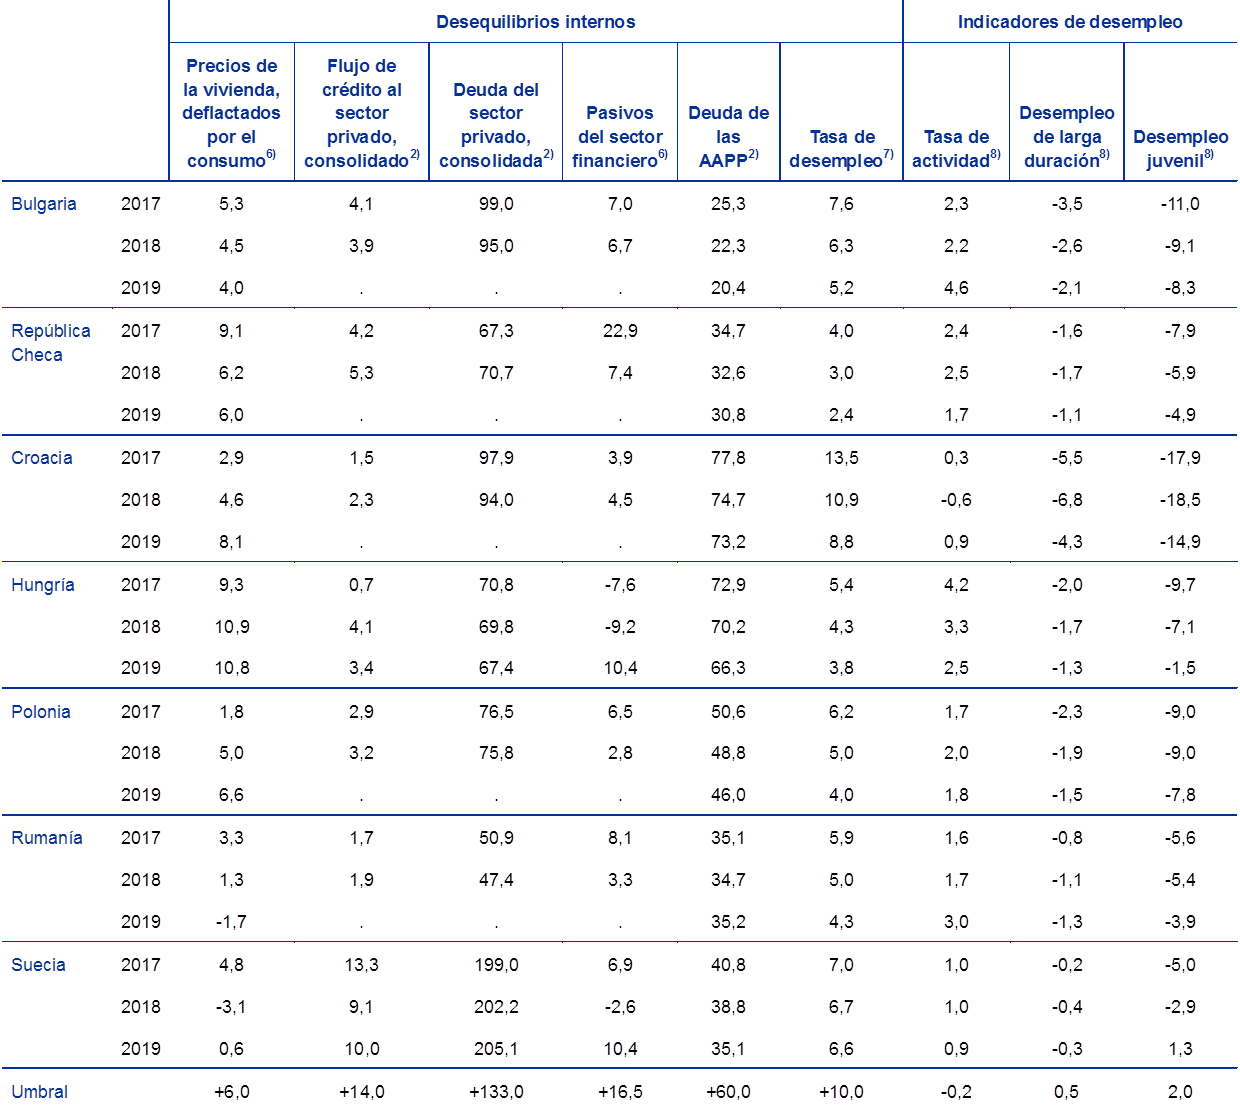Click the 'Desequilibrios internos' header
Viewport: 1240px width, 1115px height.
[x=535, y=22]
